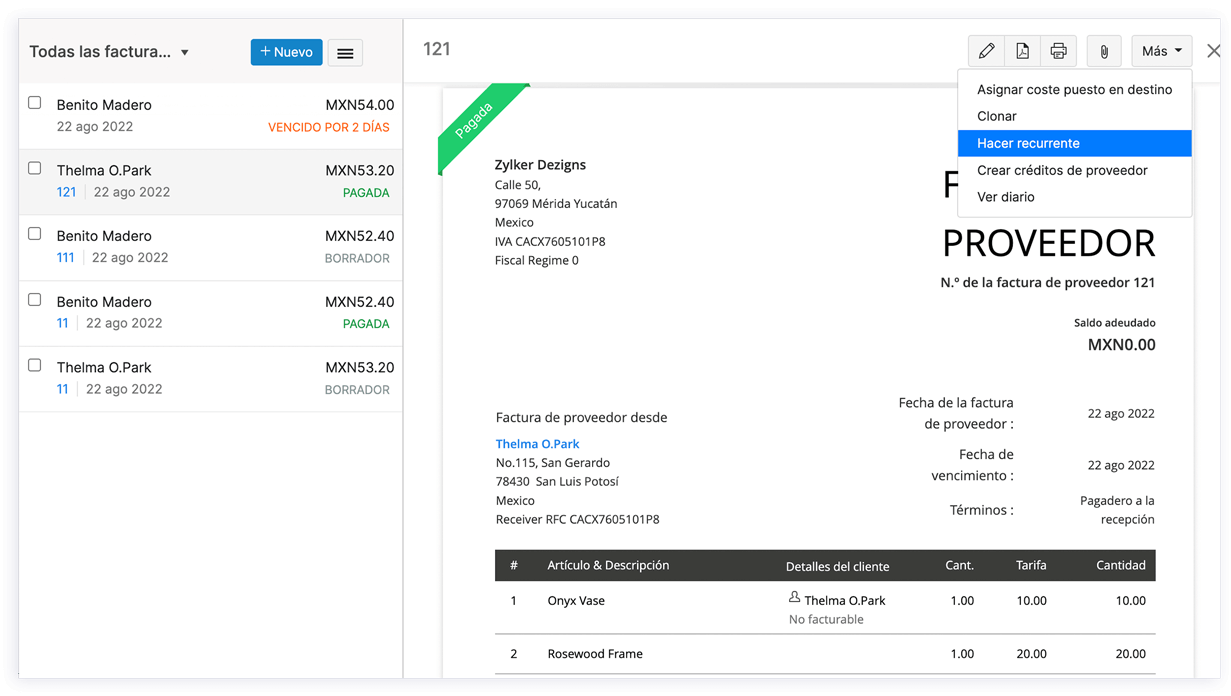This screenshot has width=1231, height=696.
Task: Open Ver diario from the menu
Action: [1006, 197]
